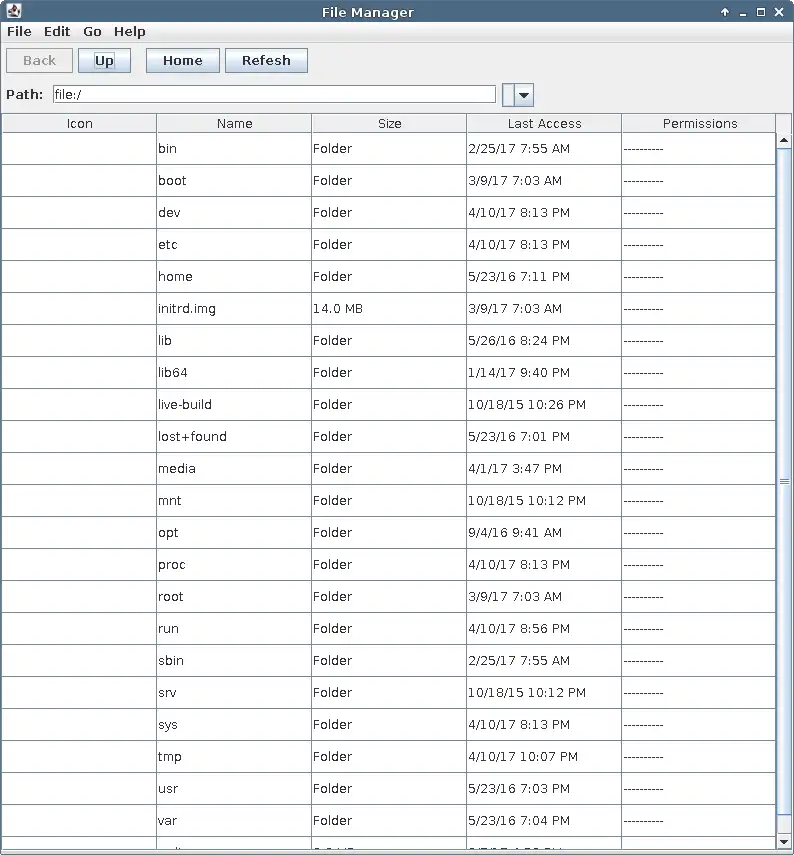
Task: Open the File menu
Action: tap(19, 32)
